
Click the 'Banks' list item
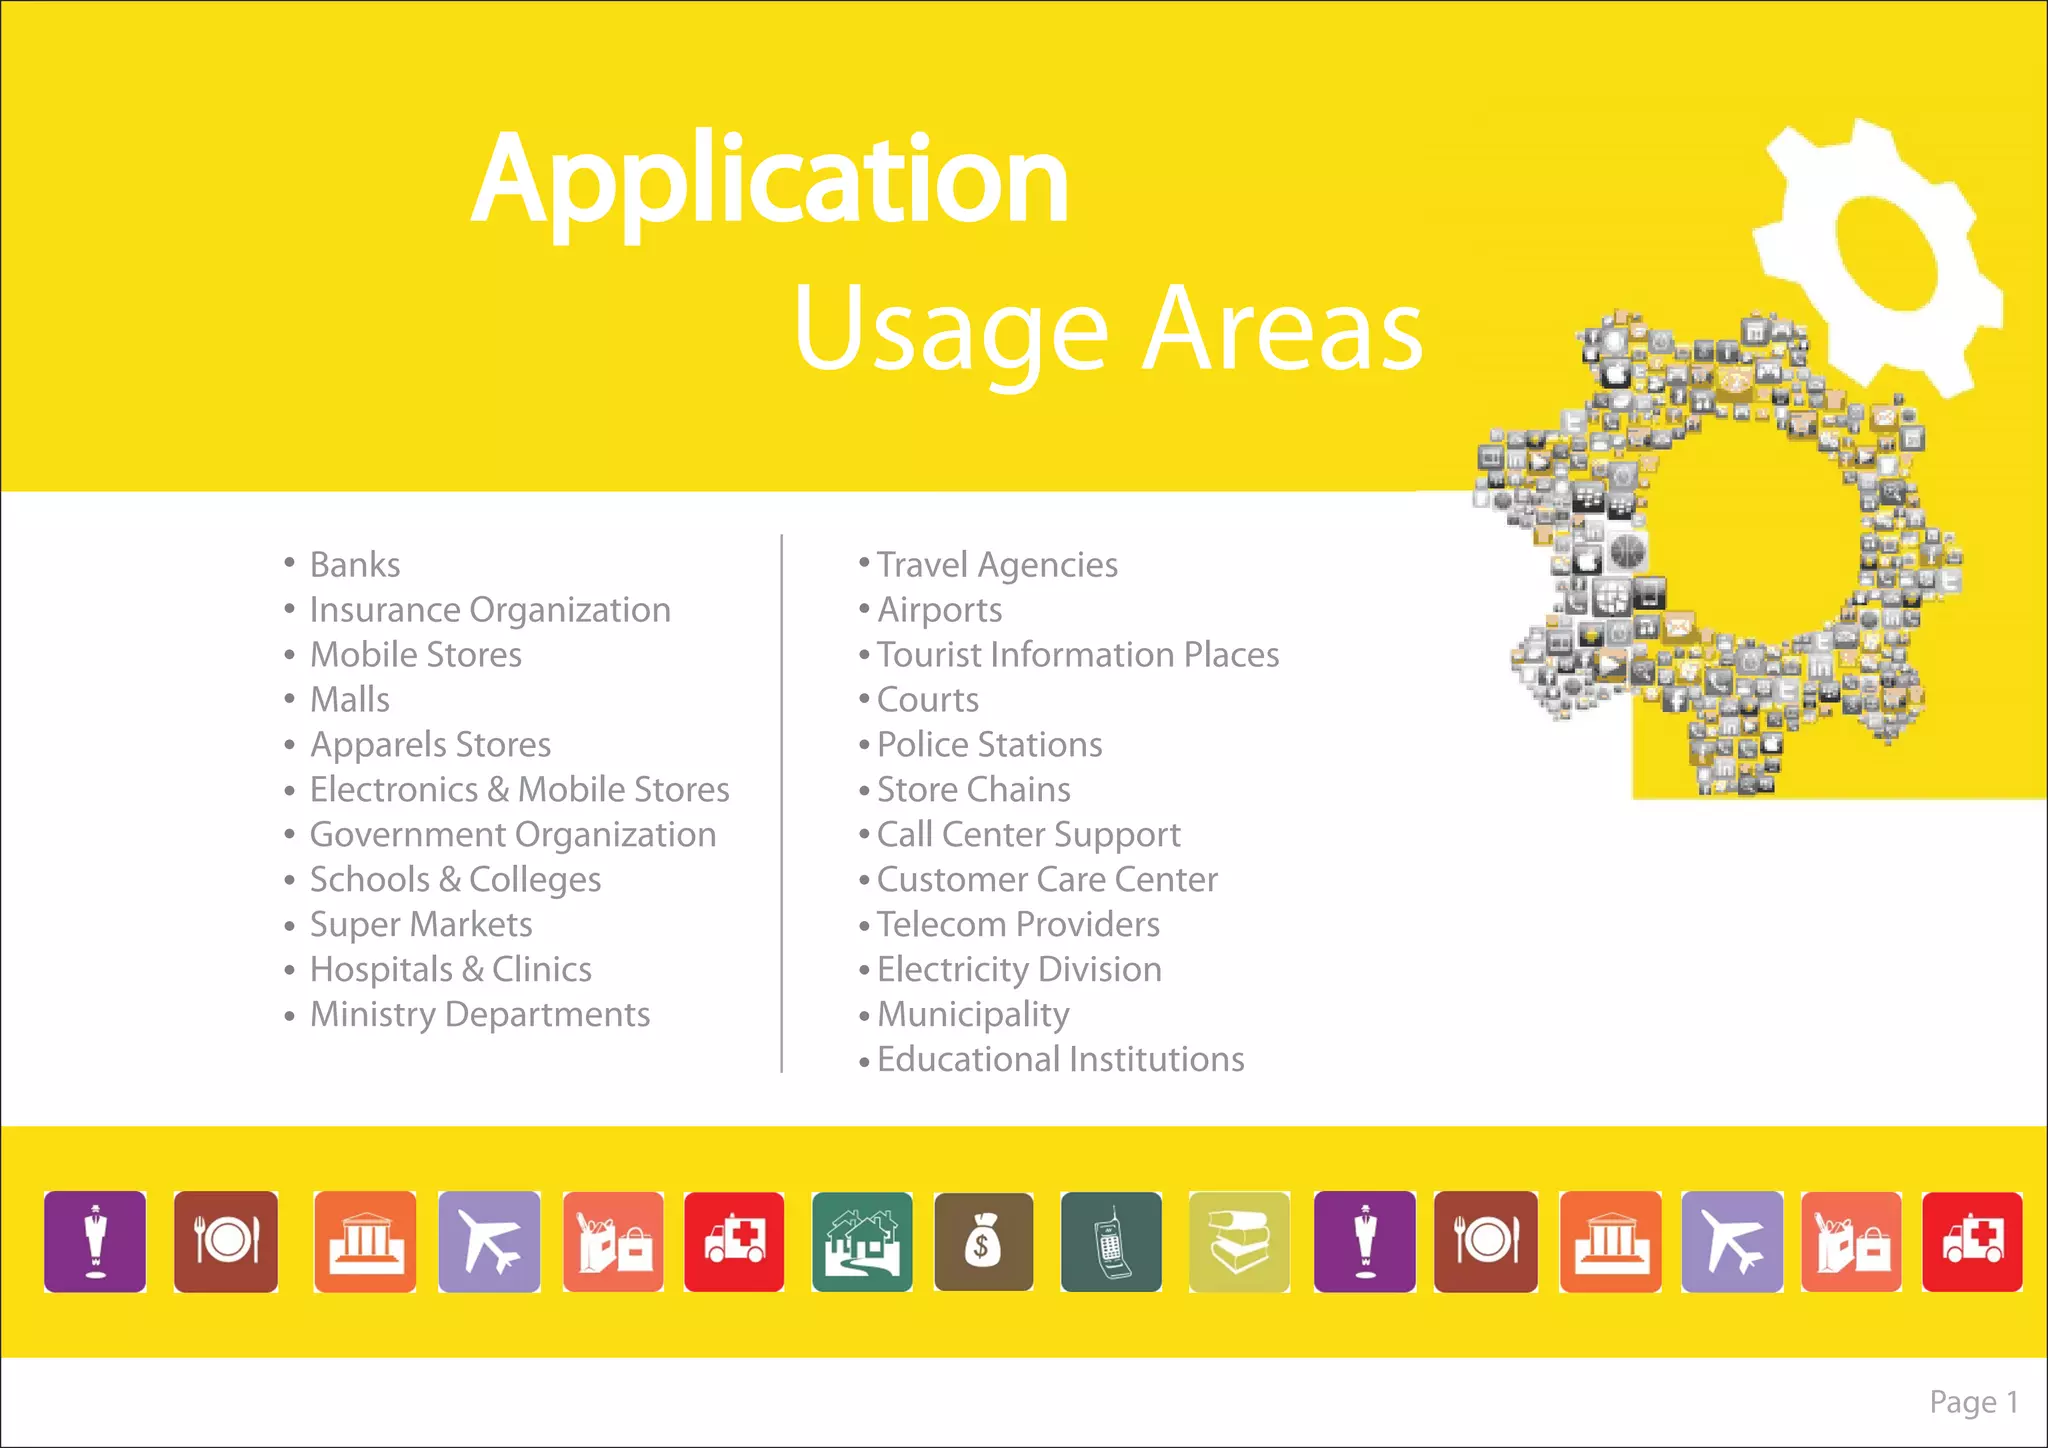point(355,565)
